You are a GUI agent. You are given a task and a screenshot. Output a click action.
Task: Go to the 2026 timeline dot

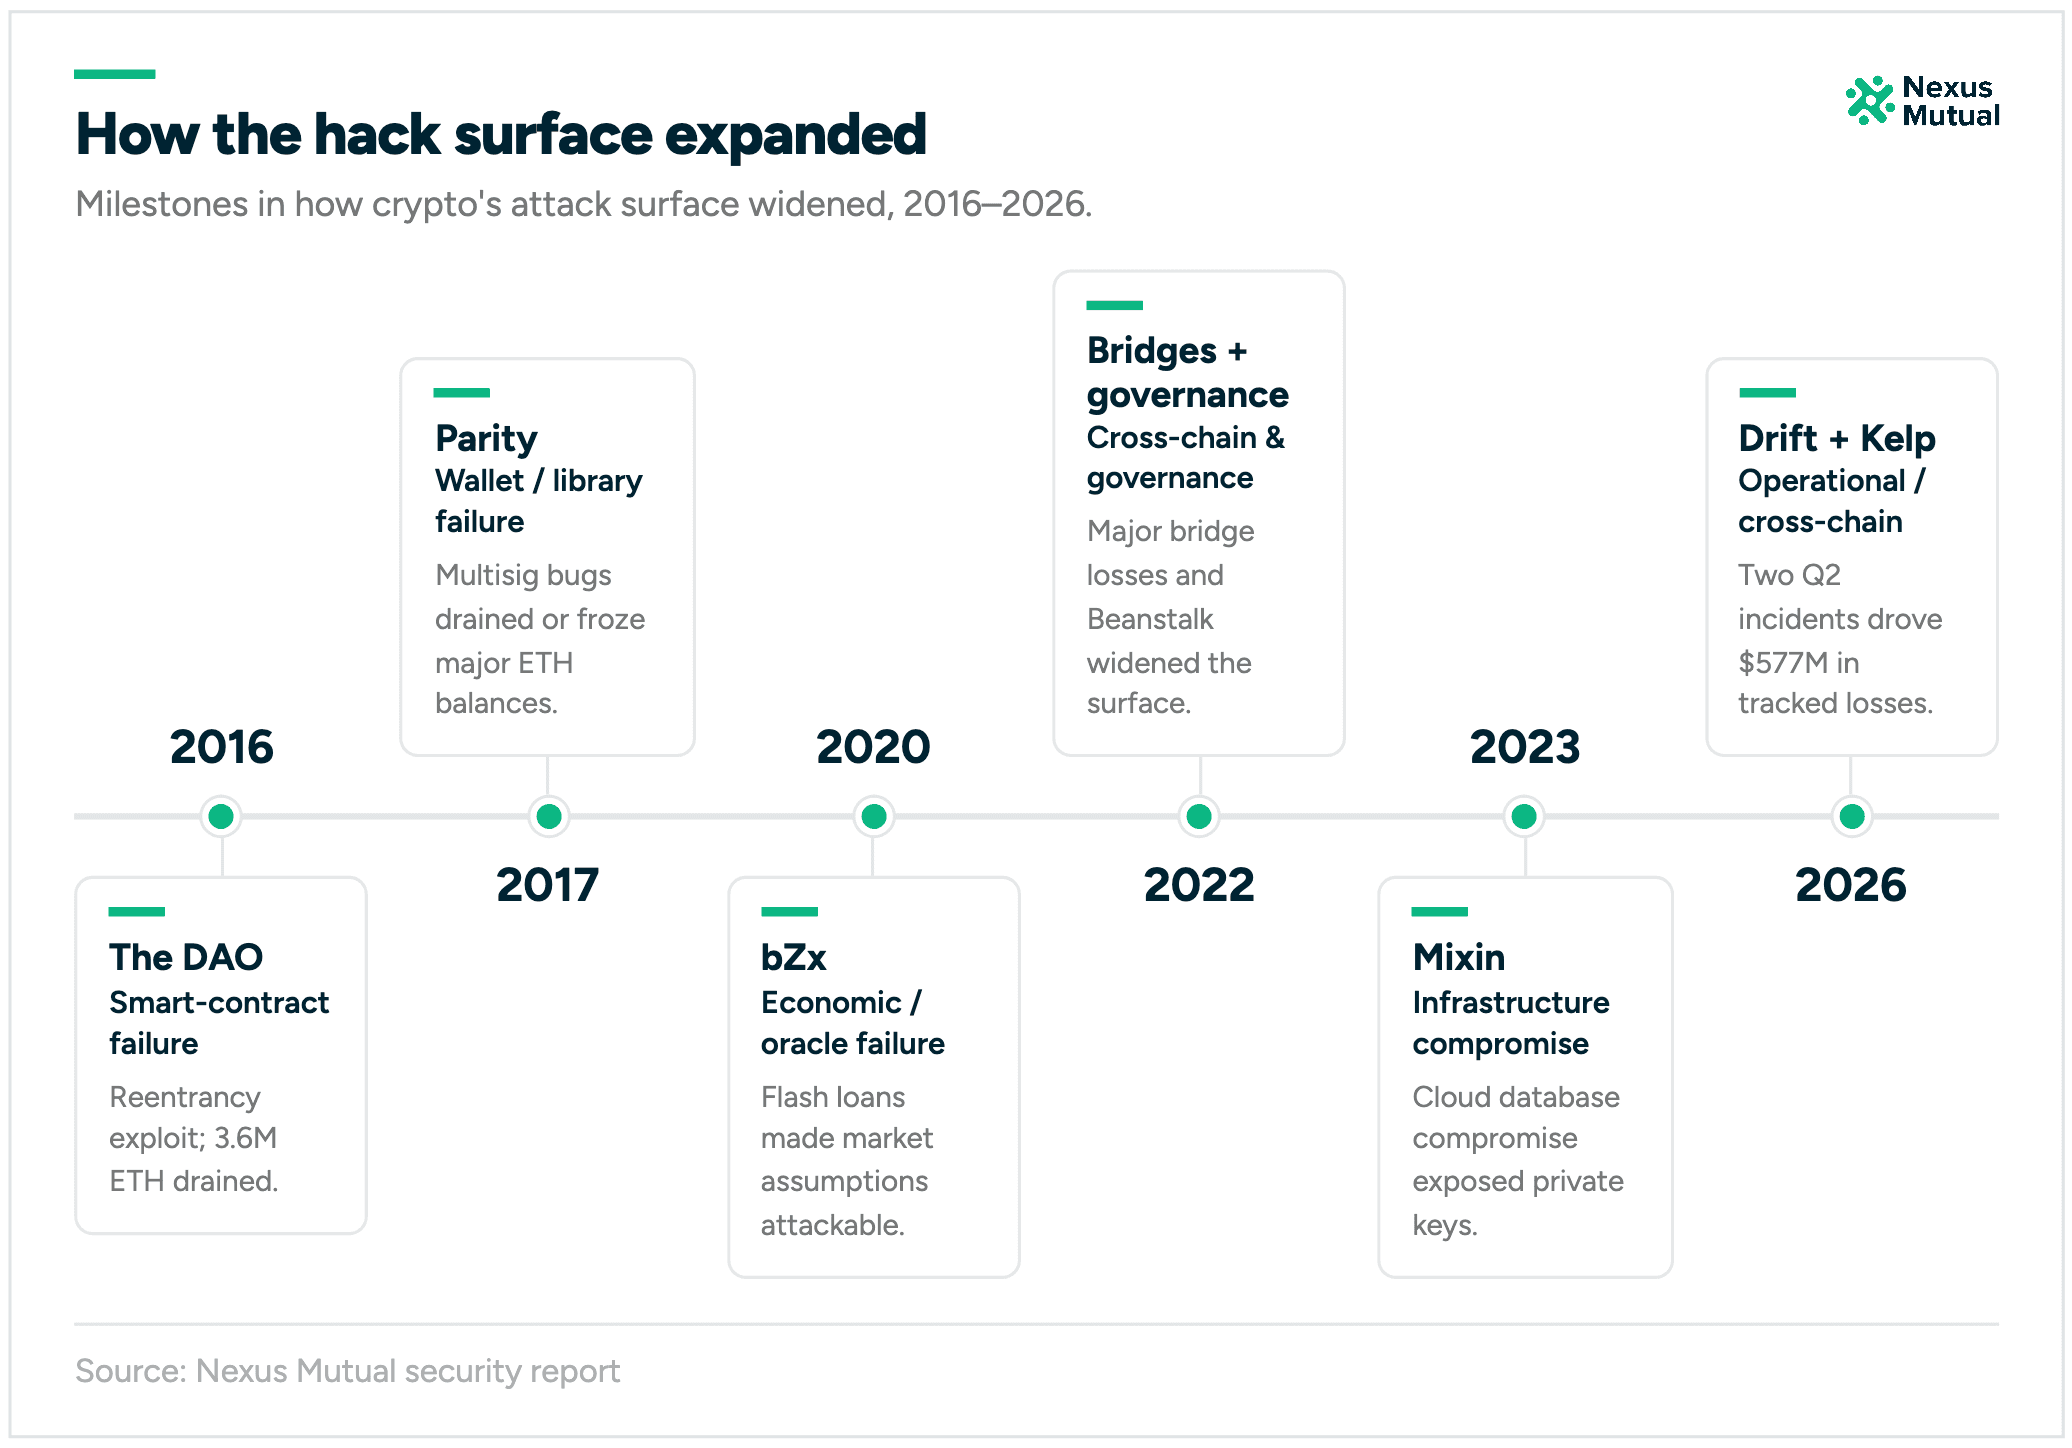(1851, 816)
